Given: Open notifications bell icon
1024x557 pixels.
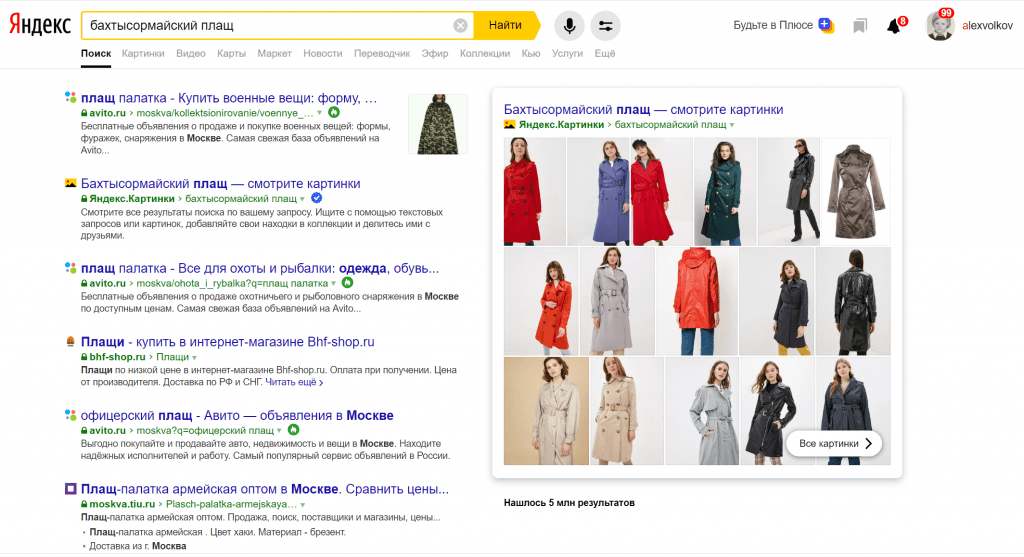Looking at the screenshot, I should pos(895,25).
